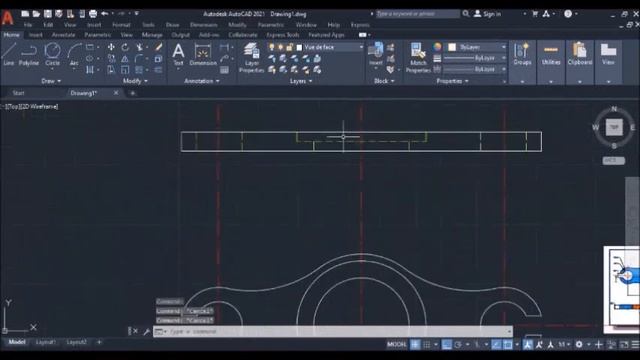Open the Manage ribbon tab
Screen dimensions: 640x360
click(152, 35)
